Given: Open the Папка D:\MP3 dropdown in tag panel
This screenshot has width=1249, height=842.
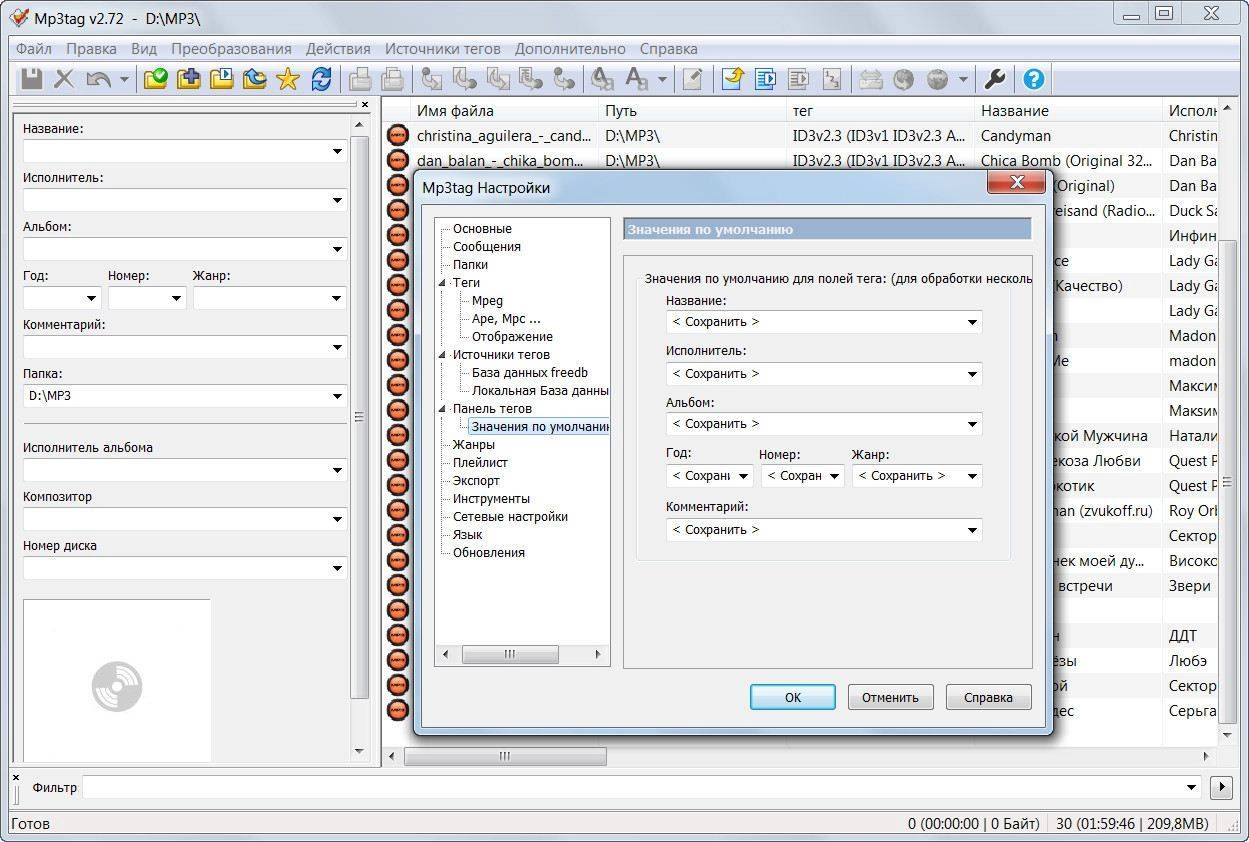Looking at the screenshot, I should tap(337, 396).
